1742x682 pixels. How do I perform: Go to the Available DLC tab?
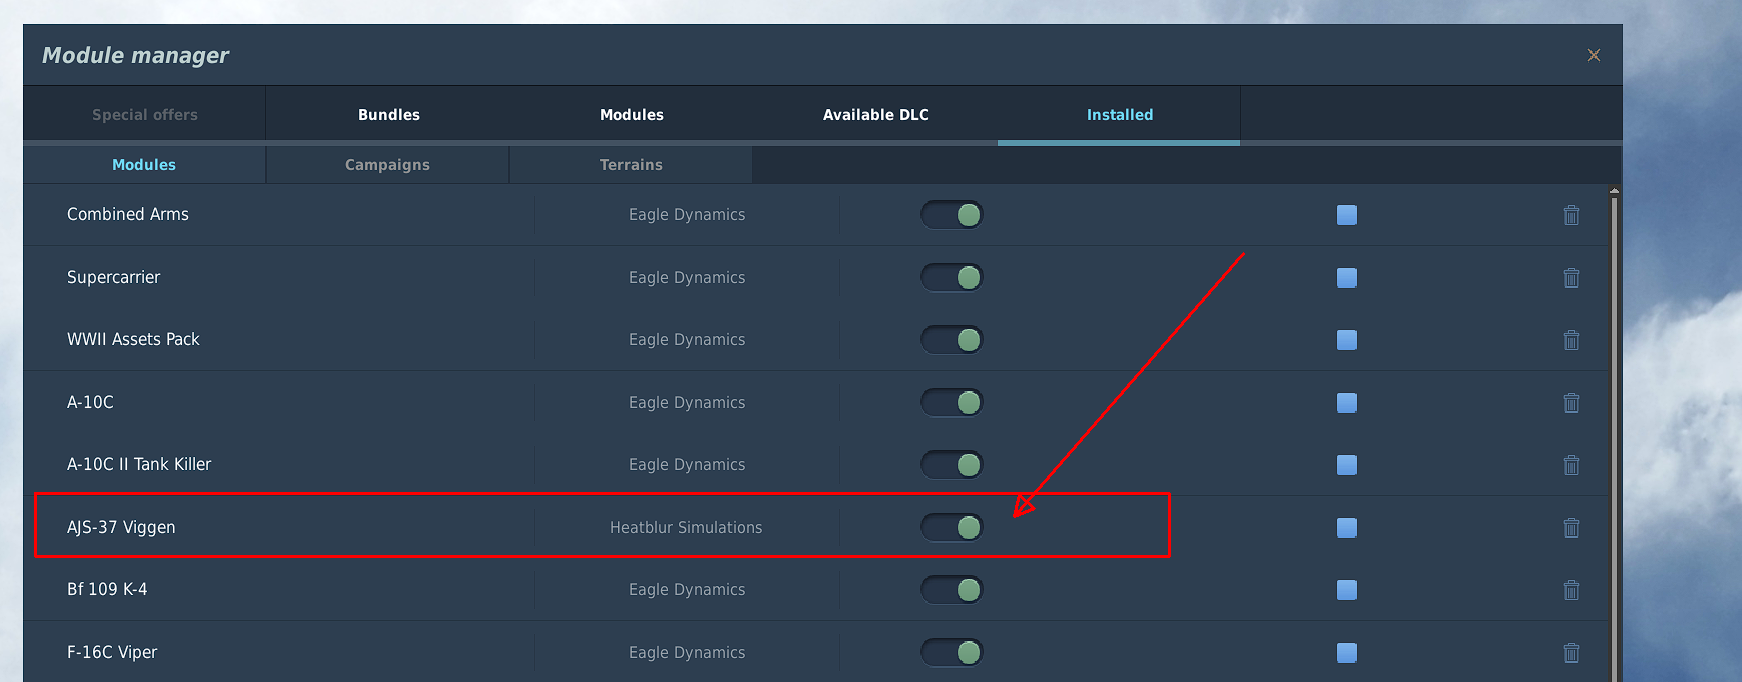[x=876, y=115]
